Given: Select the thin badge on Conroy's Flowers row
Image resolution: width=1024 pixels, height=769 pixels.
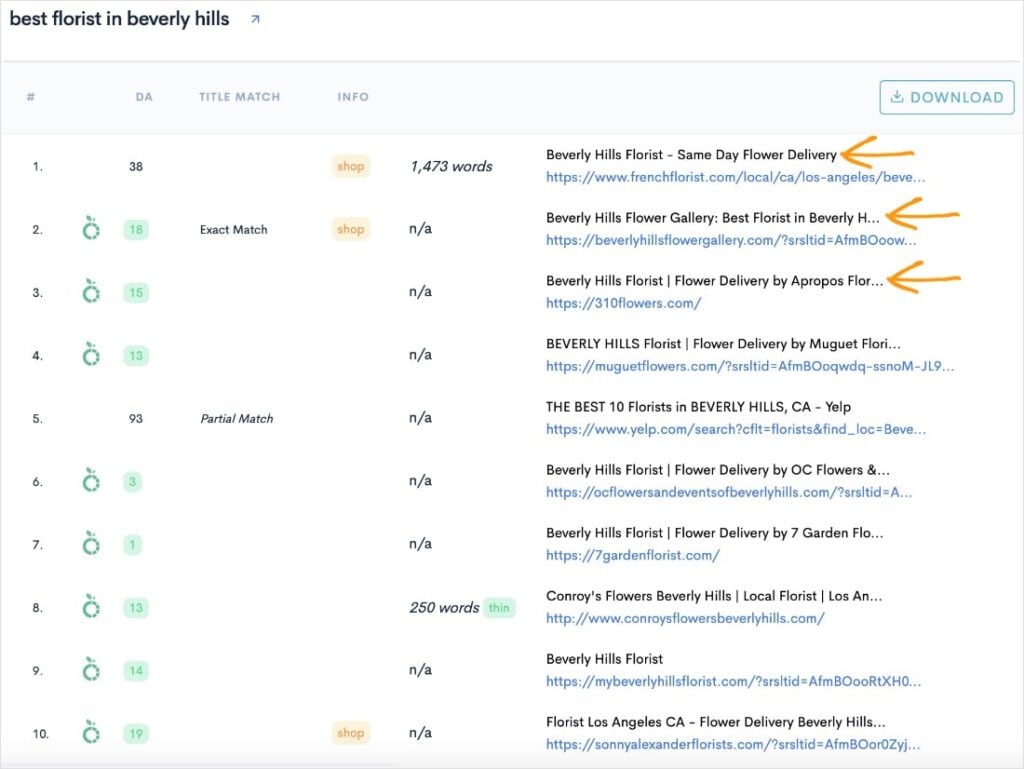Looking at the screenshot, I should coord(499,607).
